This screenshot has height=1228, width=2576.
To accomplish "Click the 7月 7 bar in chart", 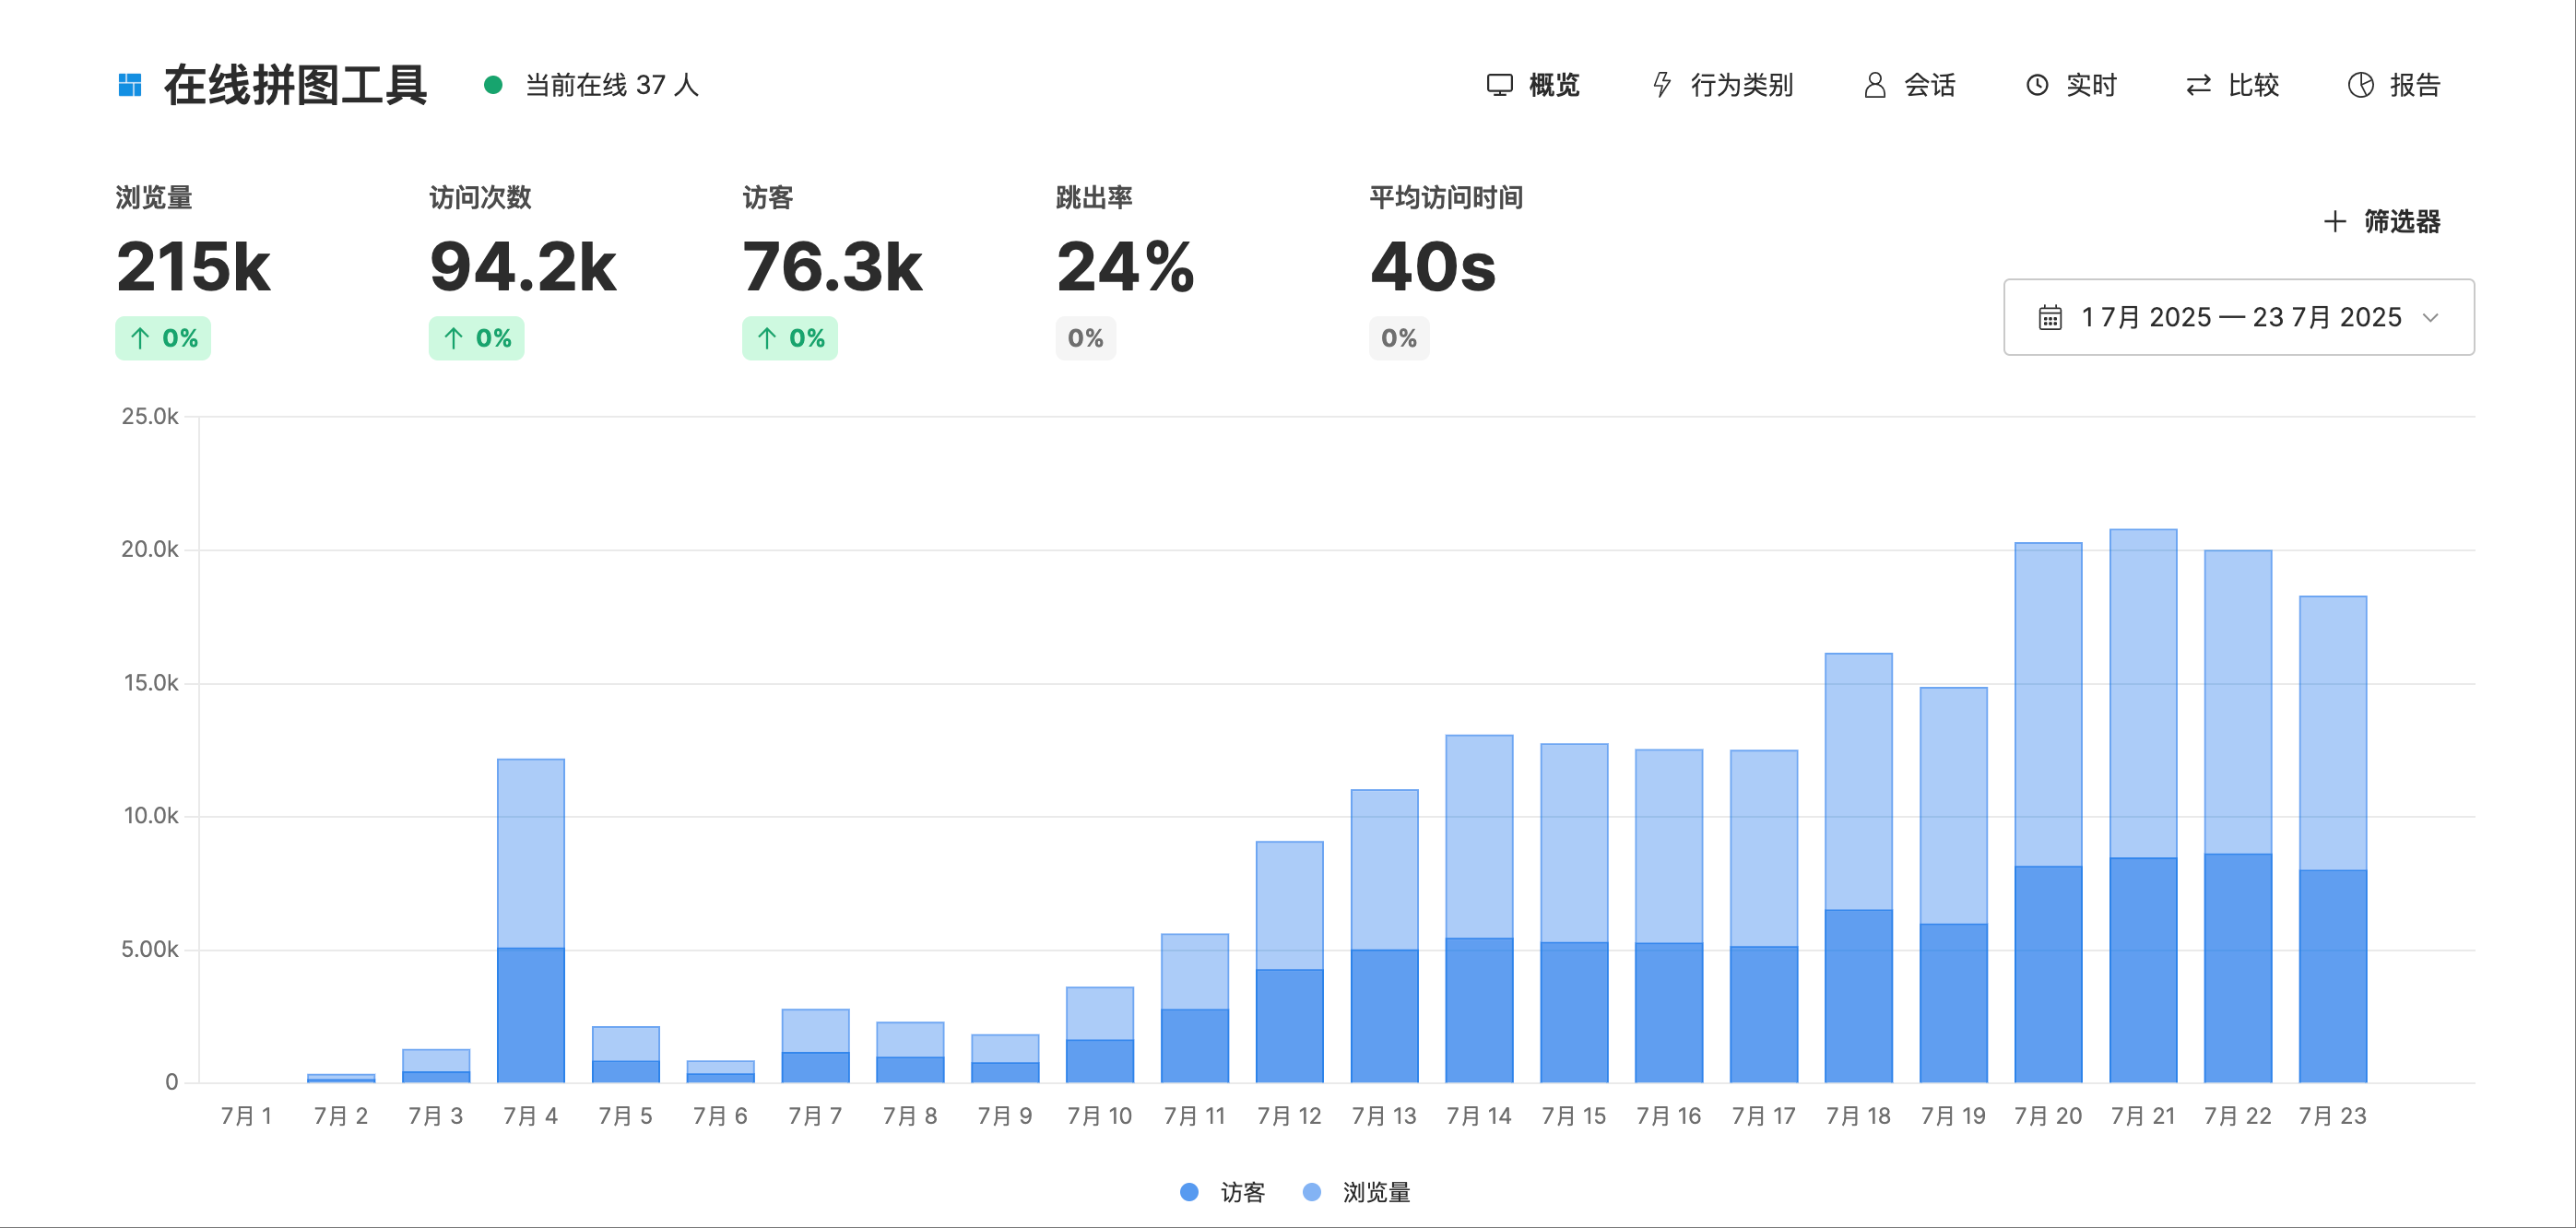I will (816, 1045).
